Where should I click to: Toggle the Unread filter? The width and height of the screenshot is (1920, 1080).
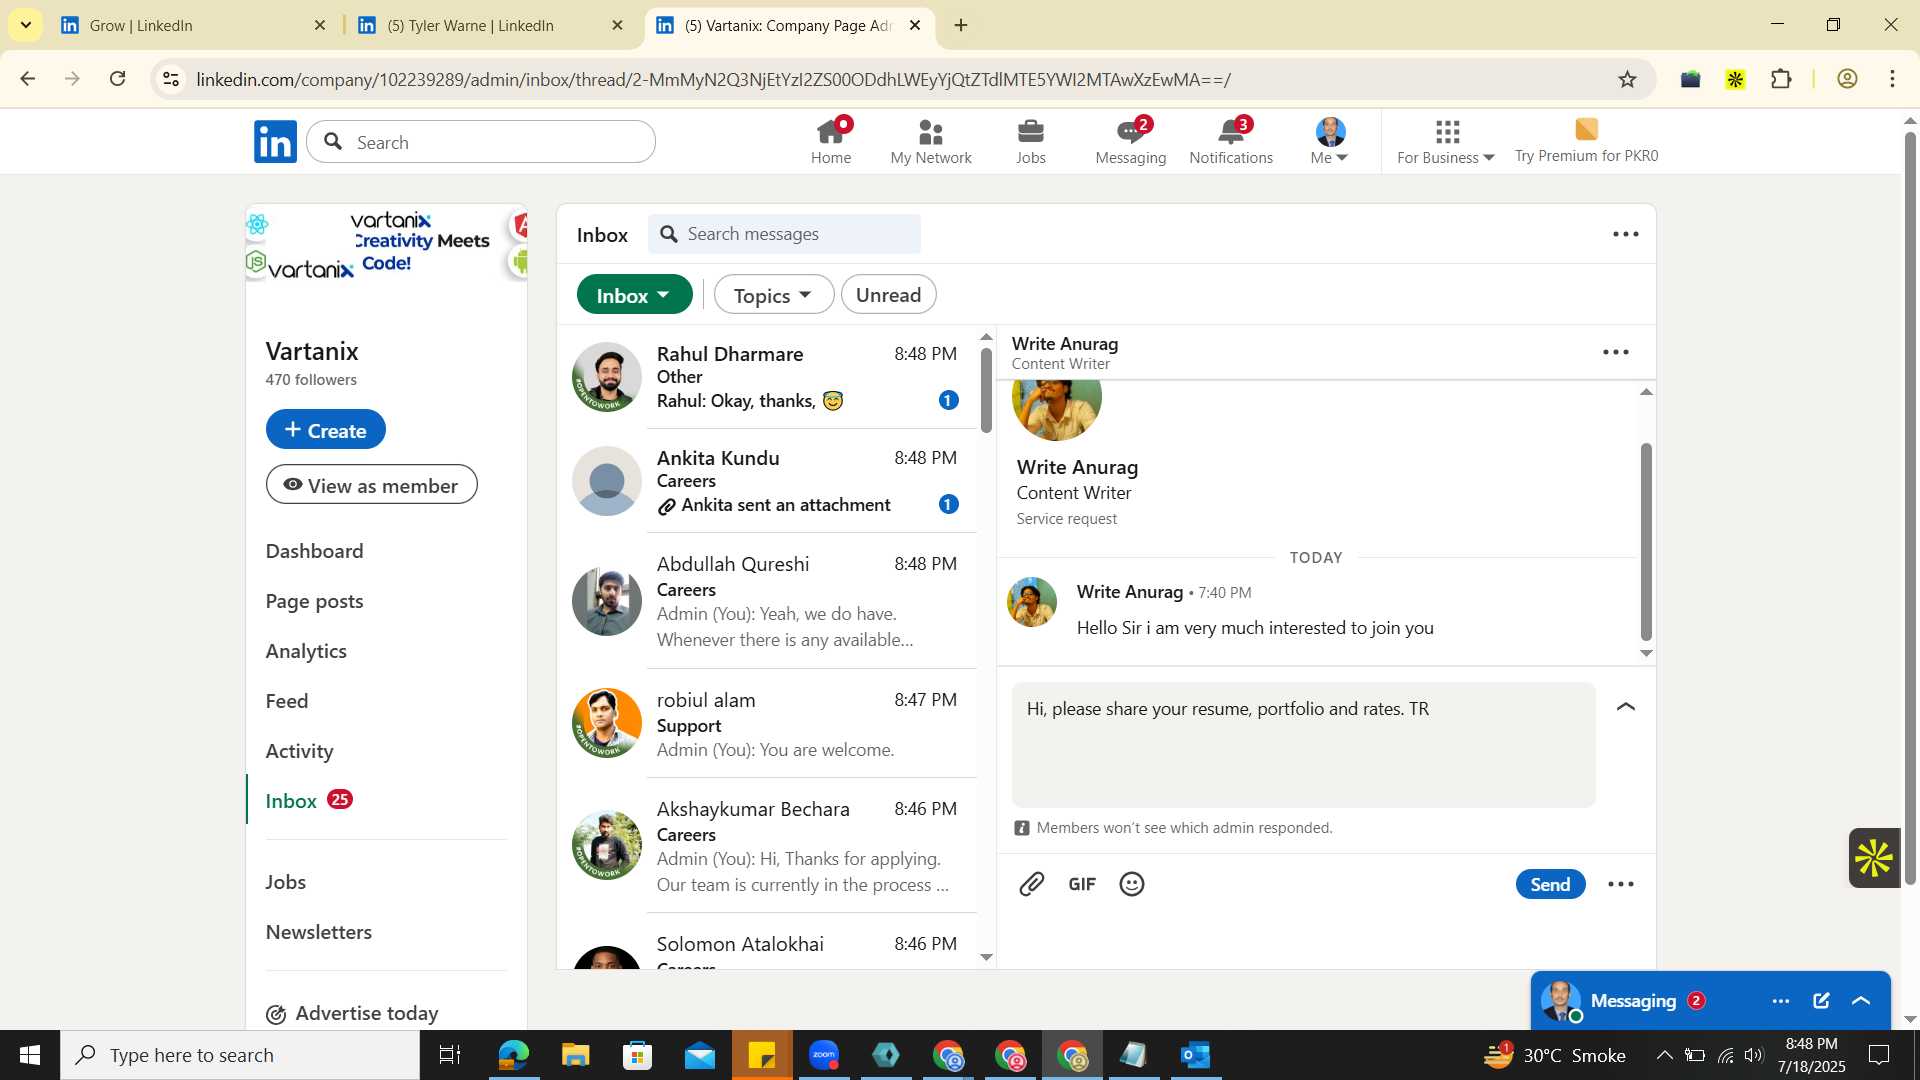[x=888, y=294]
